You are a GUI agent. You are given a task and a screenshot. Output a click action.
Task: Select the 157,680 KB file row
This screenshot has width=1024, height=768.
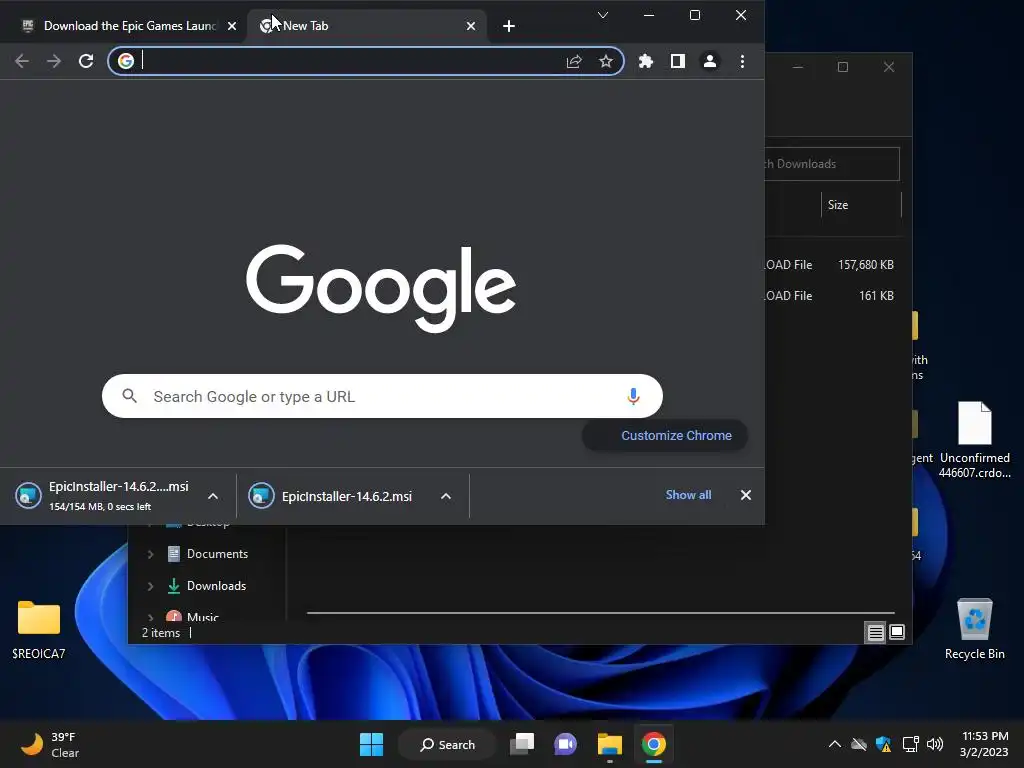pyautogui.click(x=831, y=264)
